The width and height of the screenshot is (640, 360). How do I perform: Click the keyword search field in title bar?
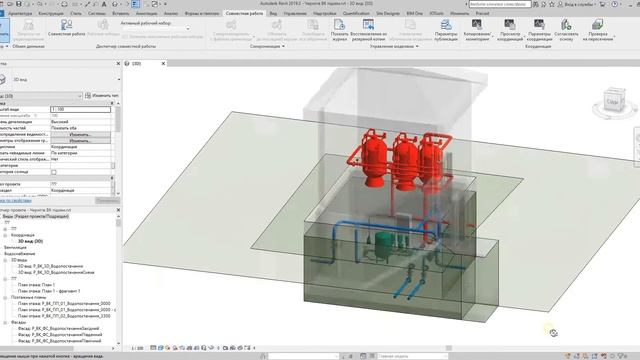tap(500, 4)
